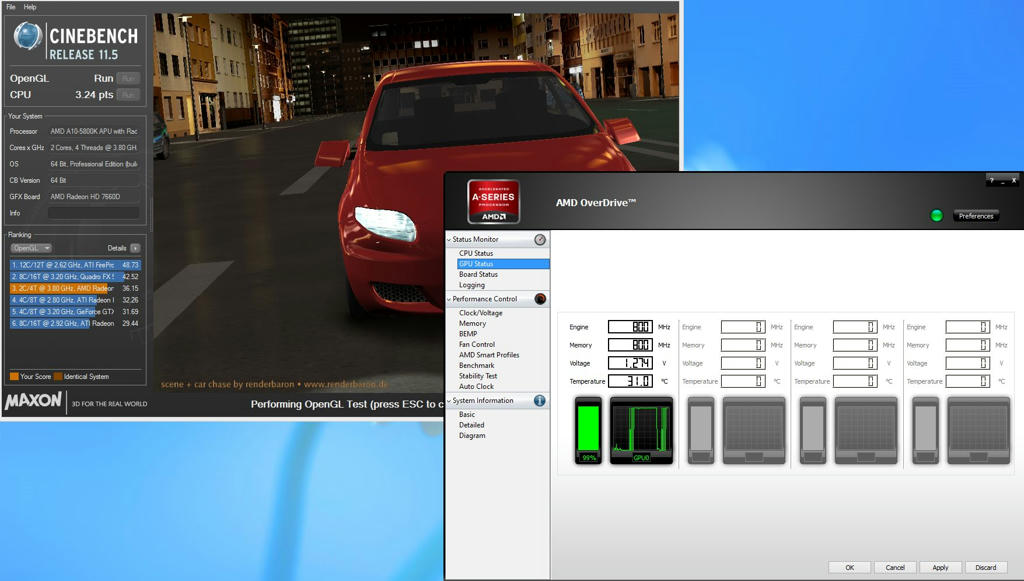Image resolution: width=1024 pixels, height=581 pixels.
Task: Click Apply in AMD OverDrive
Action: (x=940, y=567)
